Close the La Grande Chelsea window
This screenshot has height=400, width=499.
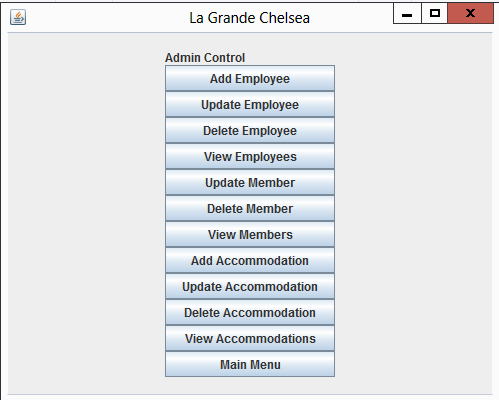tap(470, 13)
